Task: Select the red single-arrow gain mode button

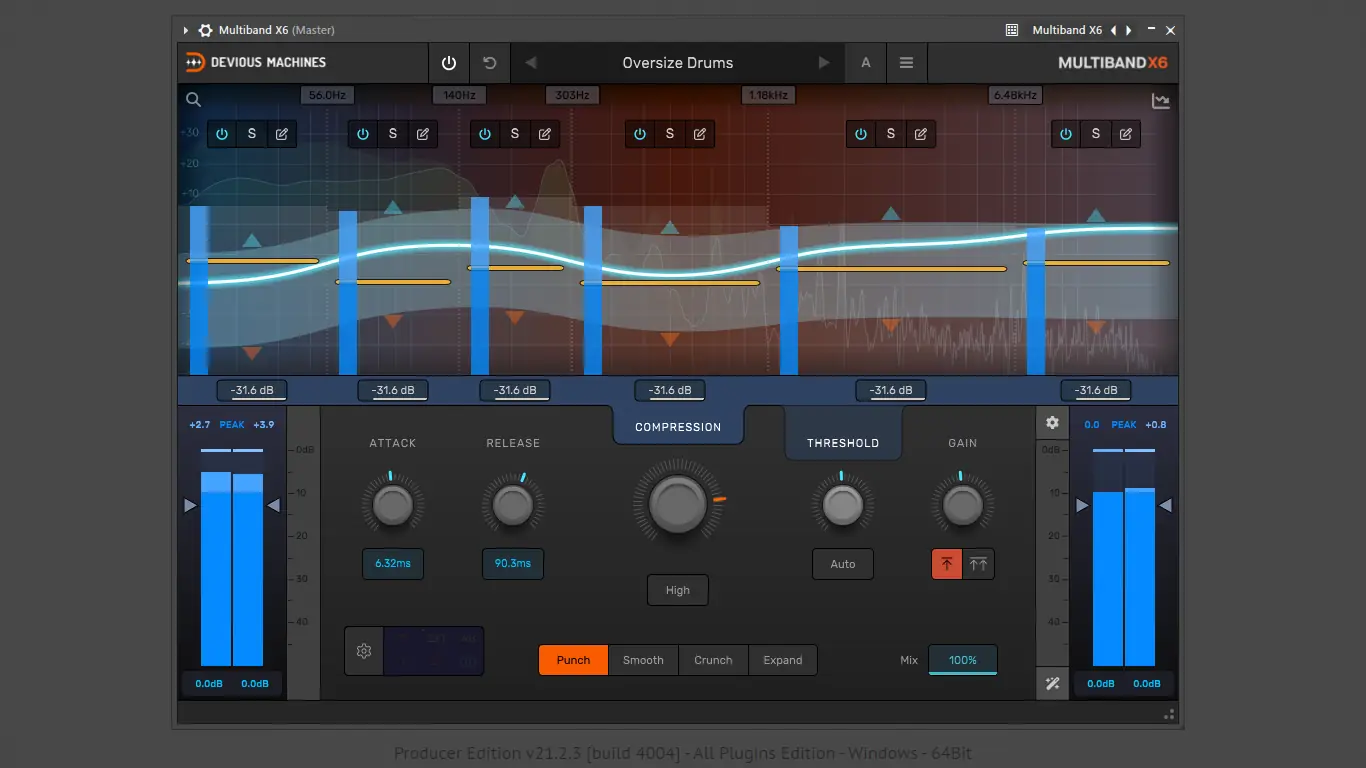Action: tap(947, 564)
